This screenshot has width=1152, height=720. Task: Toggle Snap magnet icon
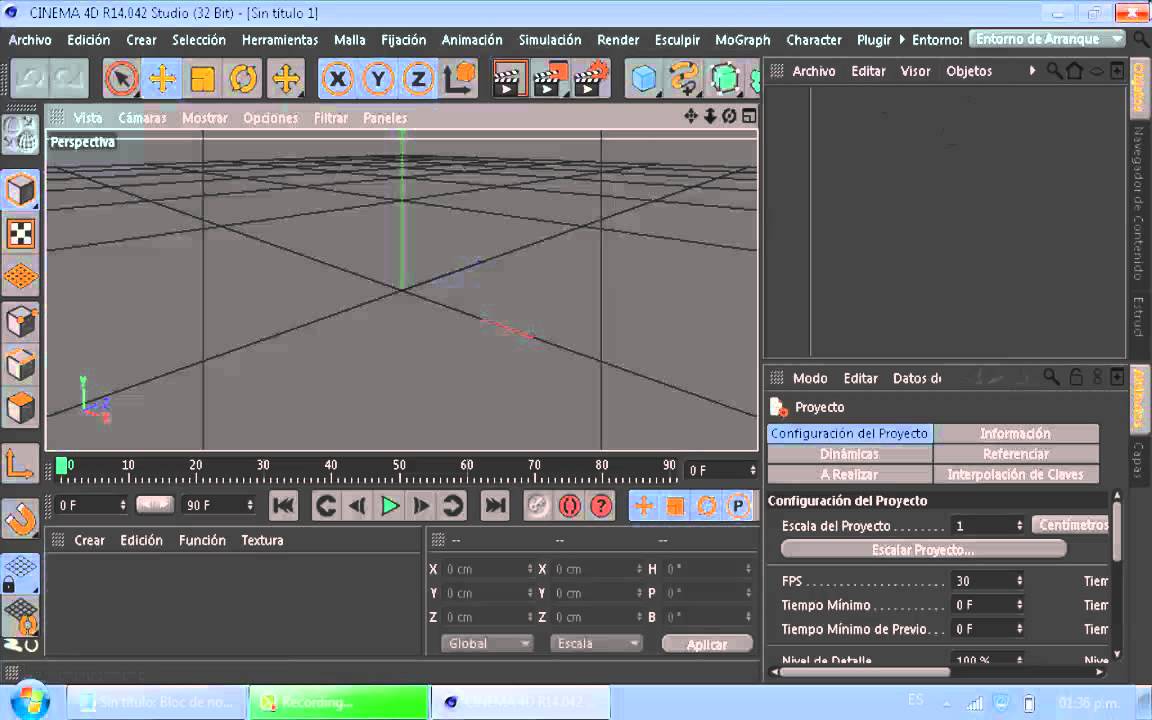[x=21, y=519]
